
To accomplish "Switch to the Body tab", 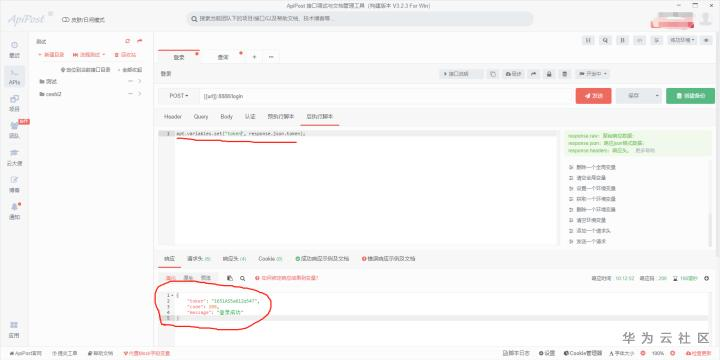I will (226, 117).
